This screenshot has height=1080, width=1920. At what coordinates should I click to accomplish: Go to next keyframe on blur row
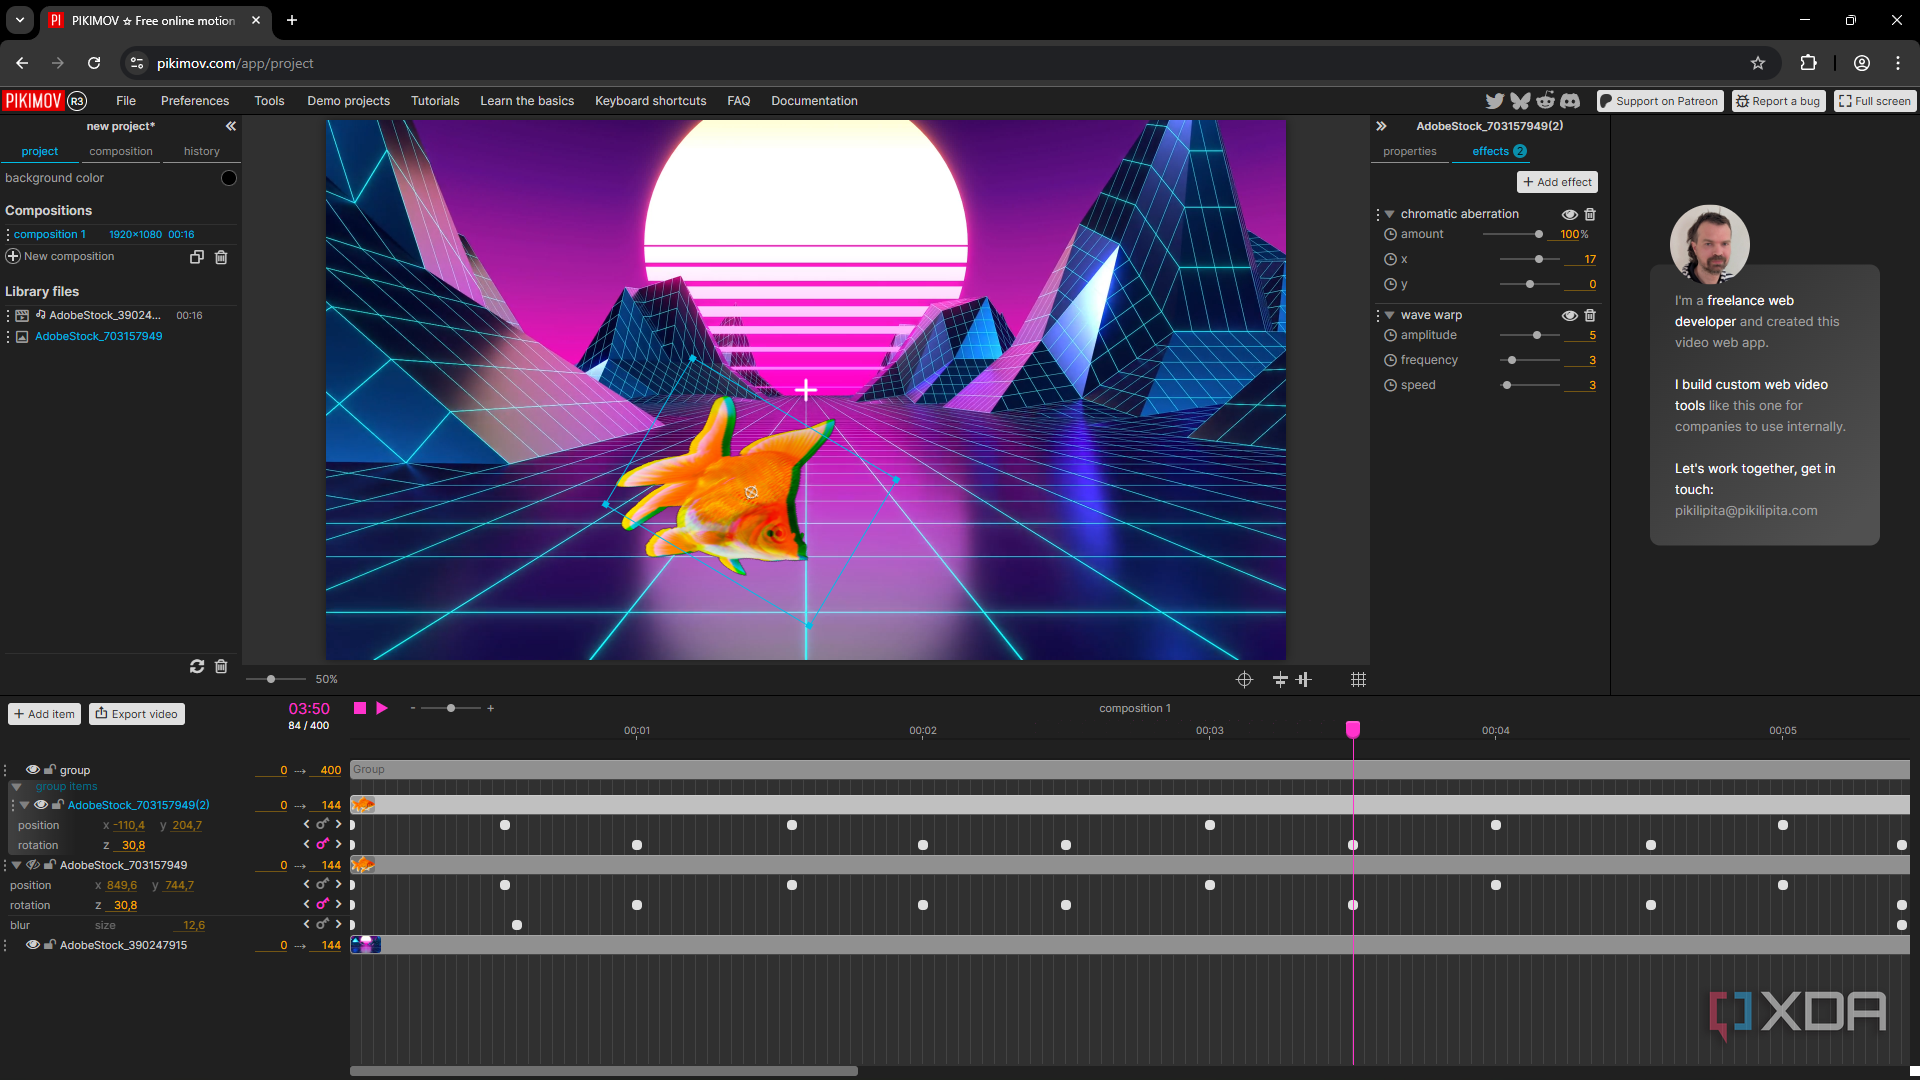tap(338, 925)
